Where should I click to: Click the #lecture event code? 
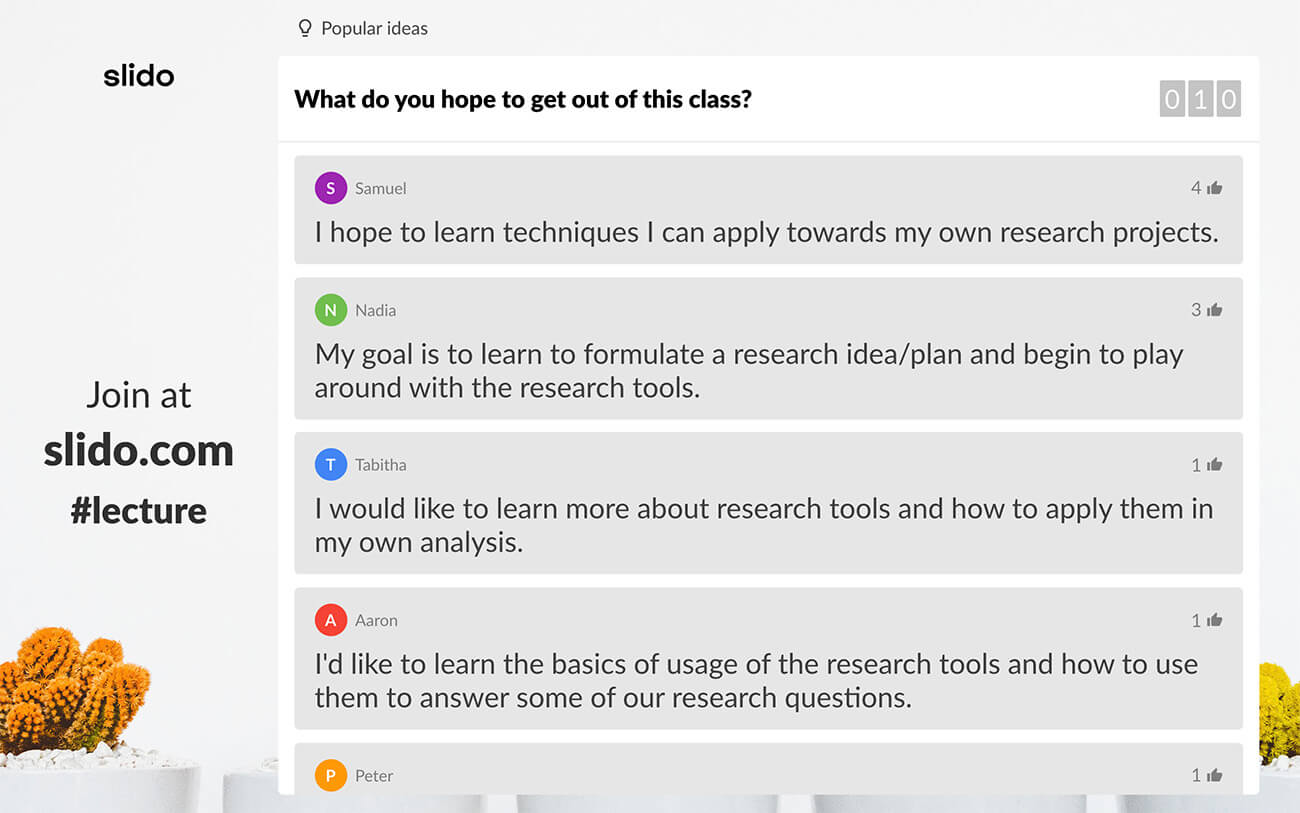tap(139, 511)
